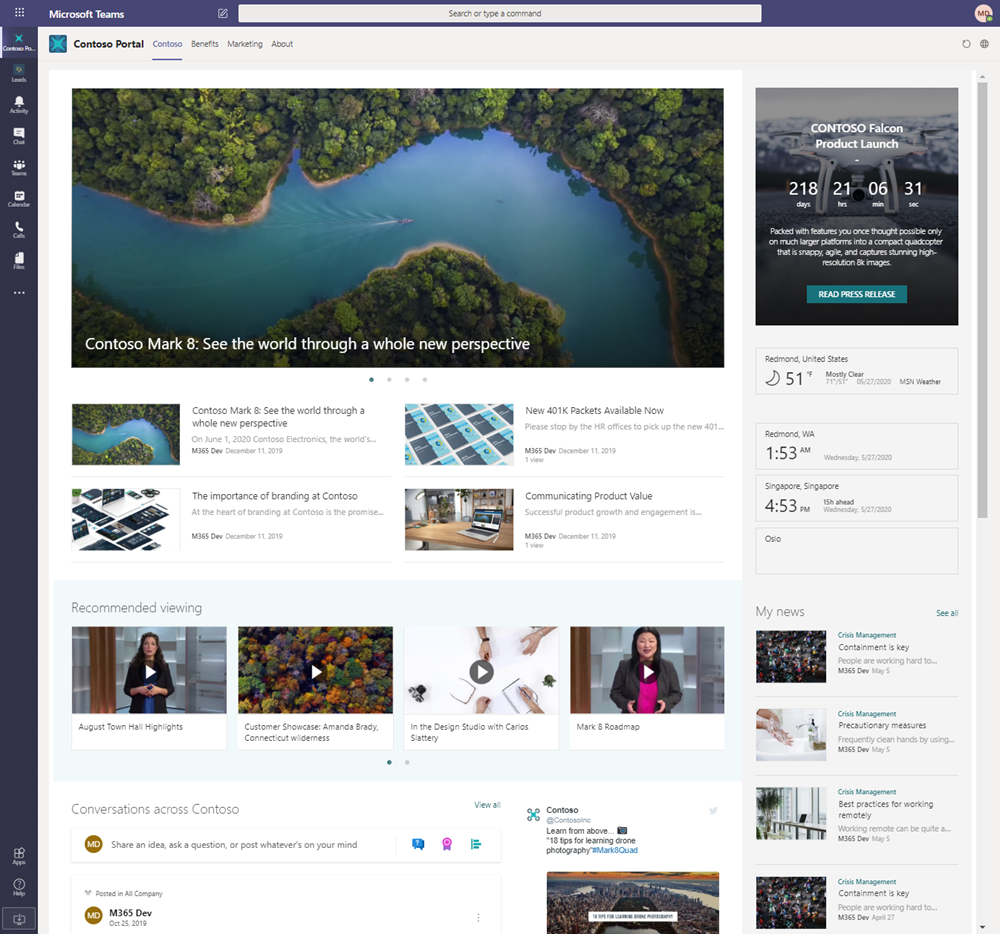
Task: Switch to the Contoso tab
Action: tap(167, 44)
